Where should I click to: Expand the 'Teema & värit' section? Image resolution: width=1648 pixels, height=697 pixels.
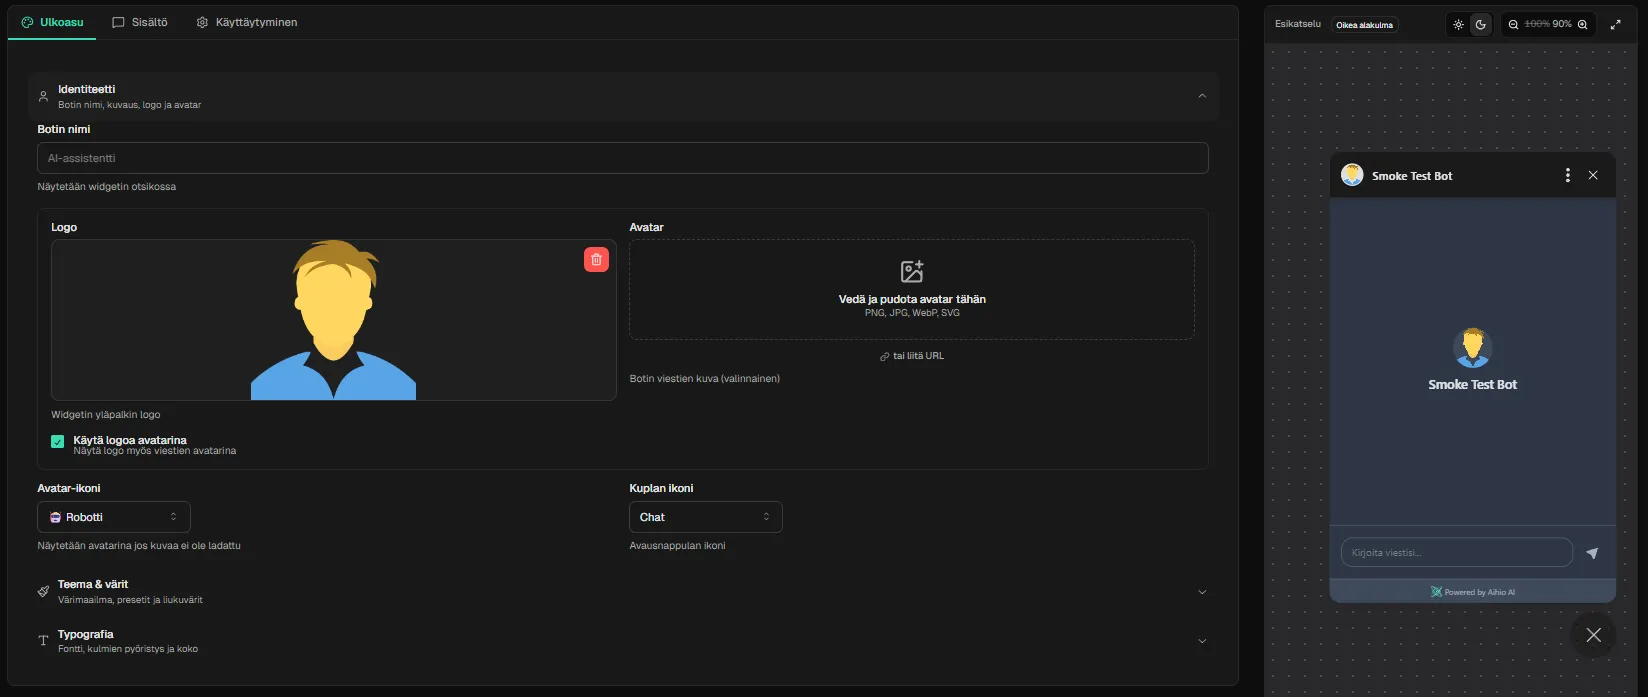(622, 591)
